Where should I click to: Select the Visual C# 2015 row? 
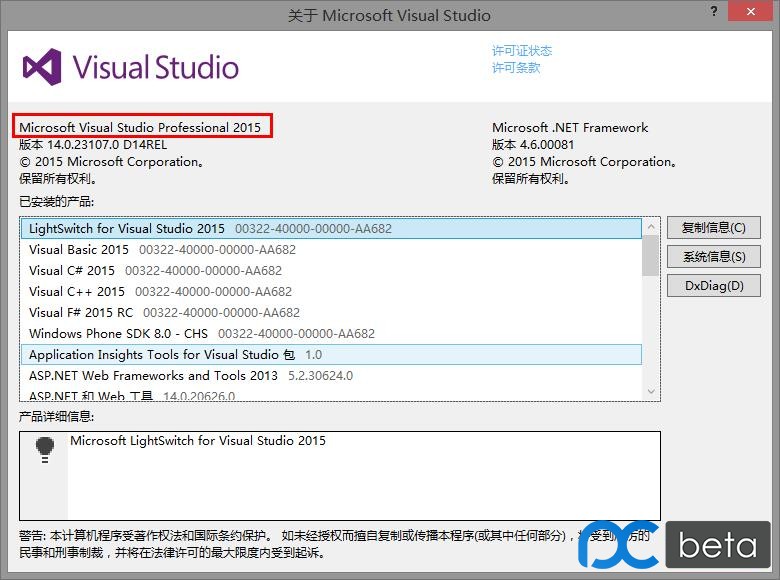click(x=331, y=271)
